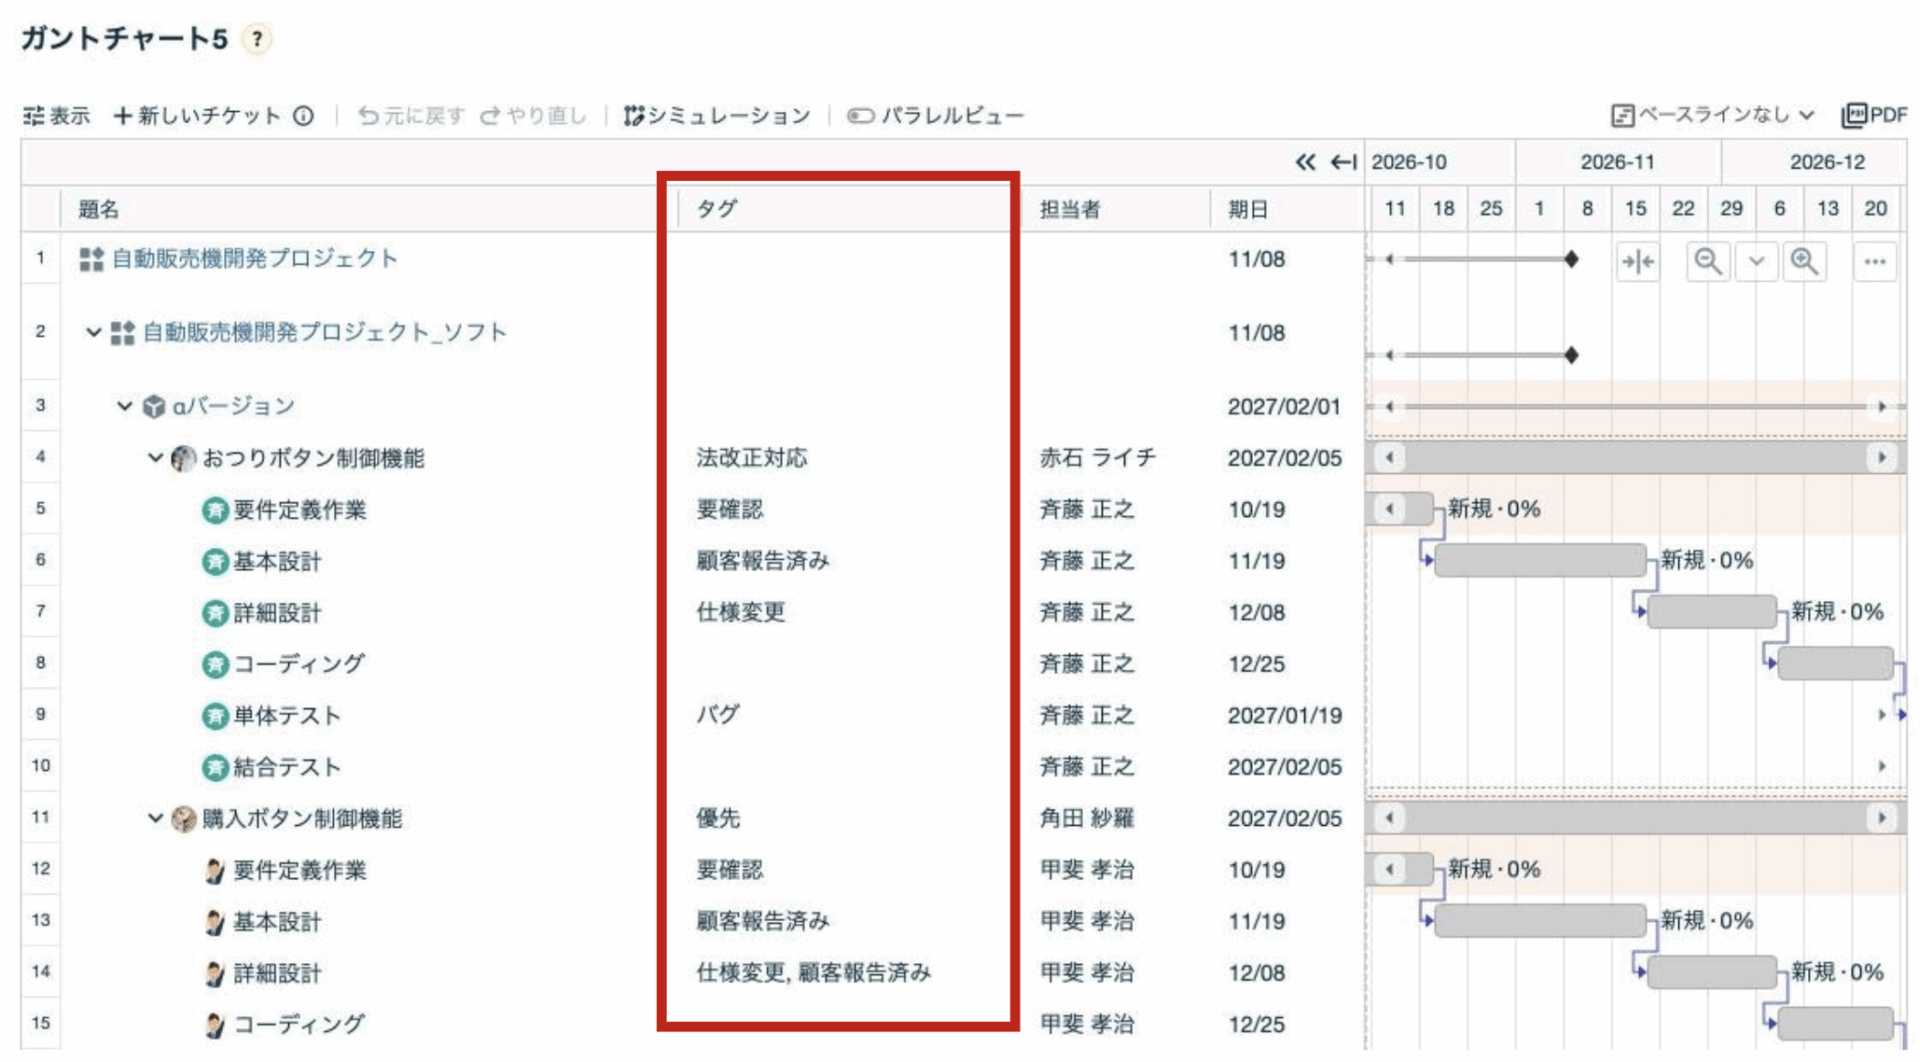
Task: Open 自動販売機開発プロジェクト project link
Action: click(x=254, y=259)
